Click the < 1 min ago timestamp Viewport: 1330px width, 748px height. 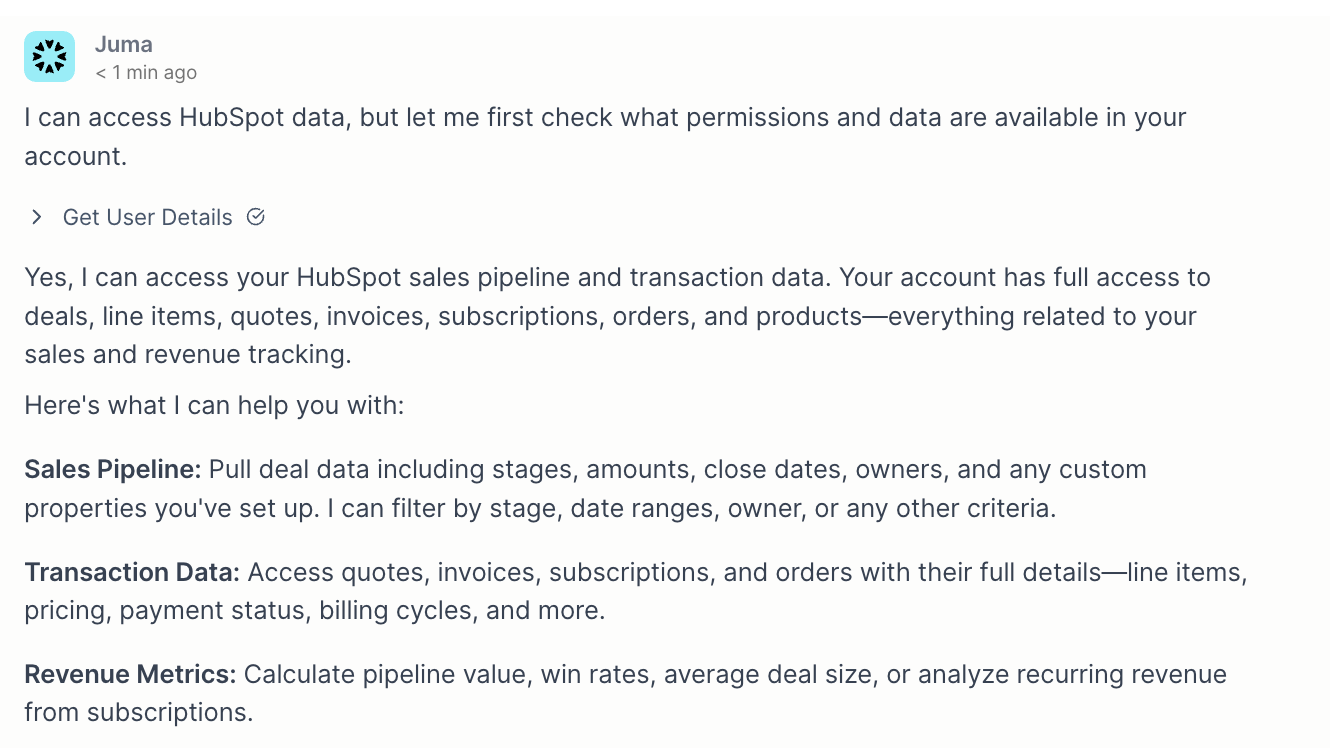tap(145, 72)
